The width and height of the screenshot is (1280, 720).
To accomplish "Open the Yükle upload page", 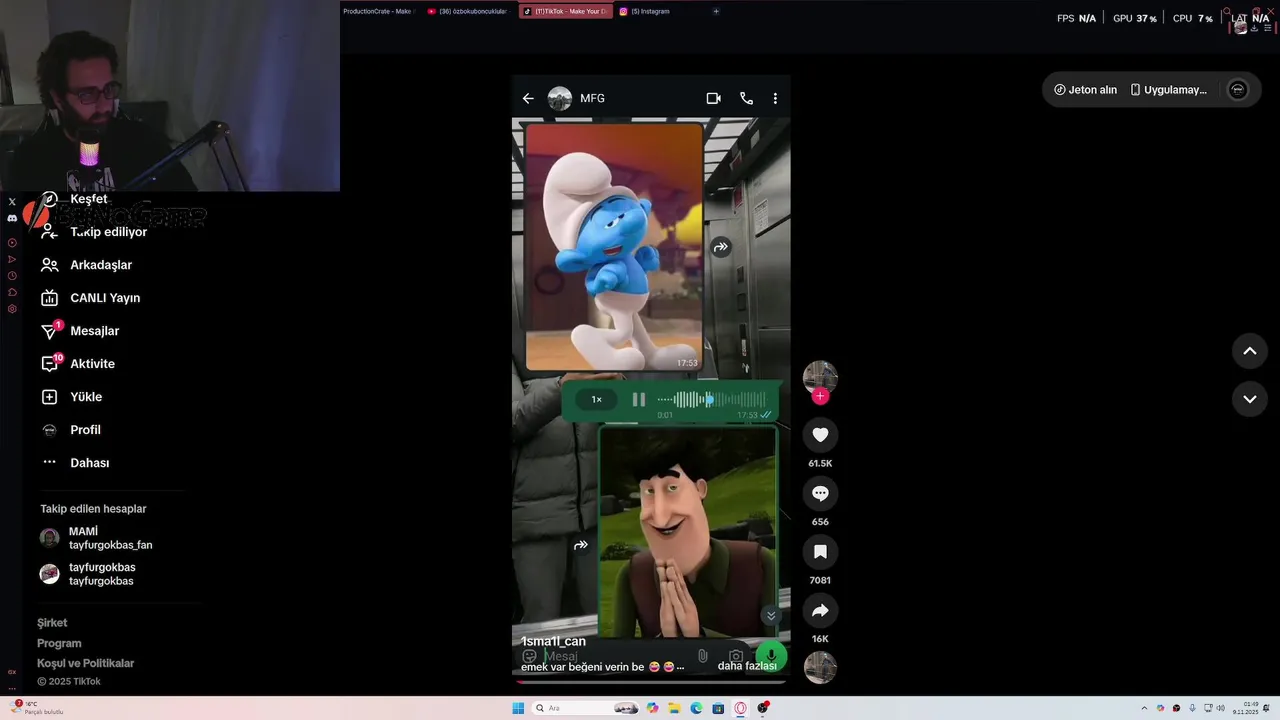I will click(71, 397).
